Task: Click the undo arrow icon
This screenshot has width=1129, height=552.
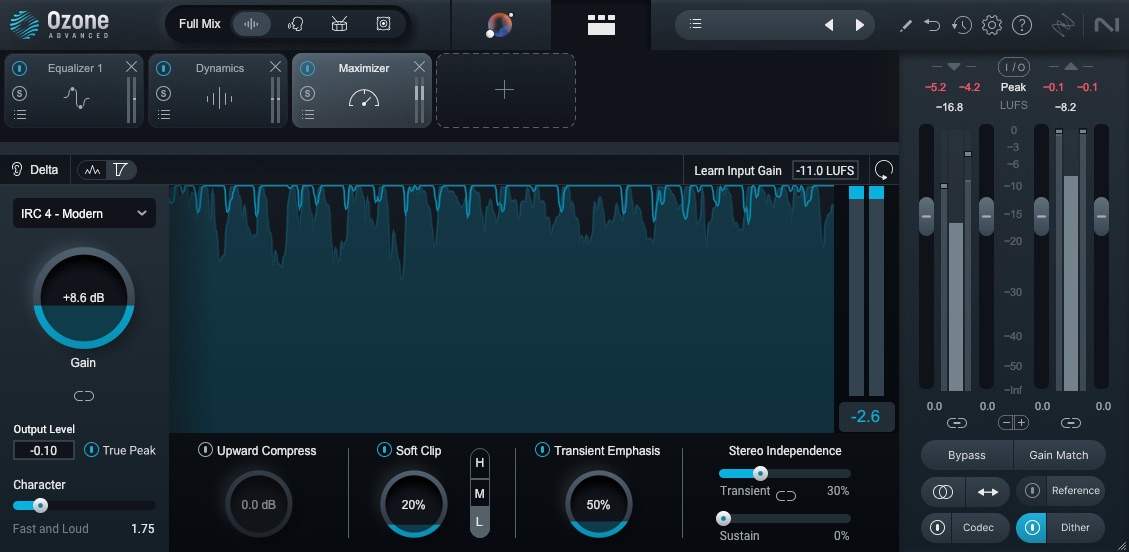Action: [932, 25]
